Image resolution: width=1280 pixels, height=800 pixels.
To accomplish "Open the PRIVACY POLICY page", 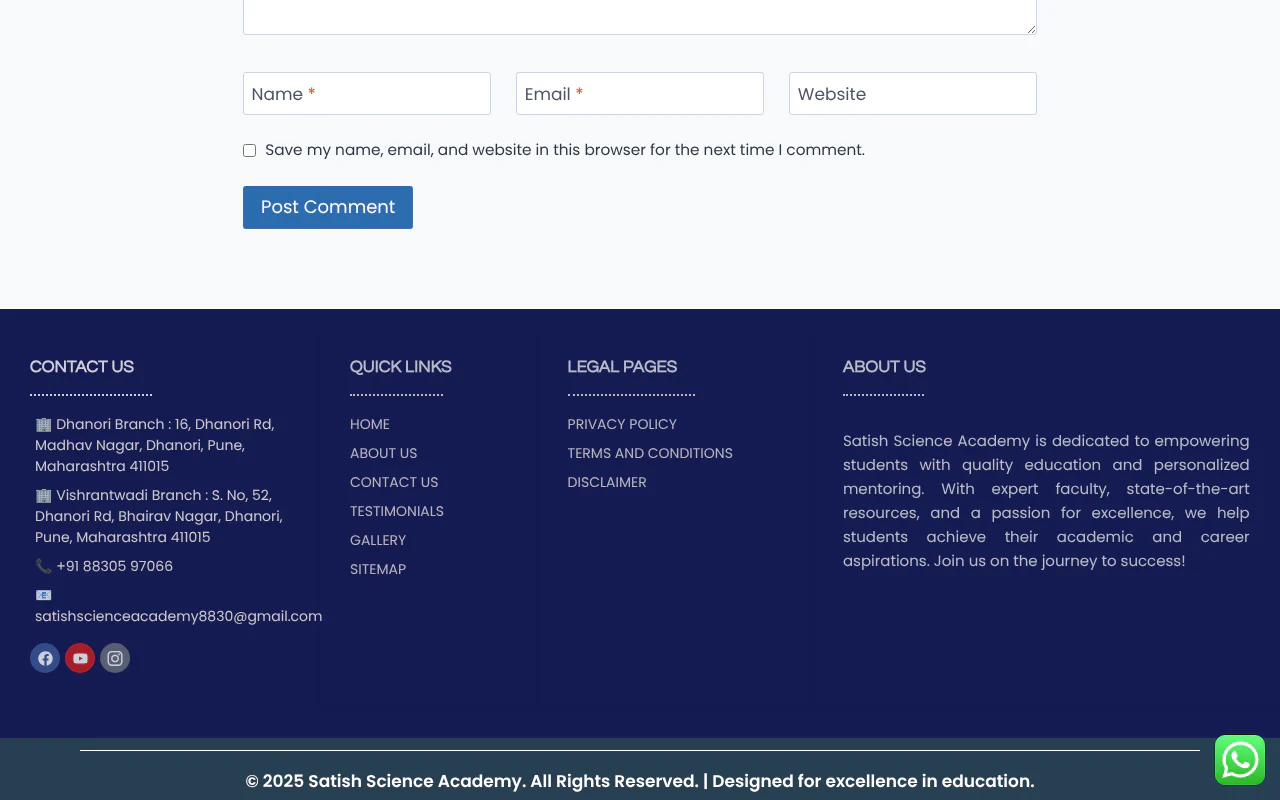I will 622,424.
